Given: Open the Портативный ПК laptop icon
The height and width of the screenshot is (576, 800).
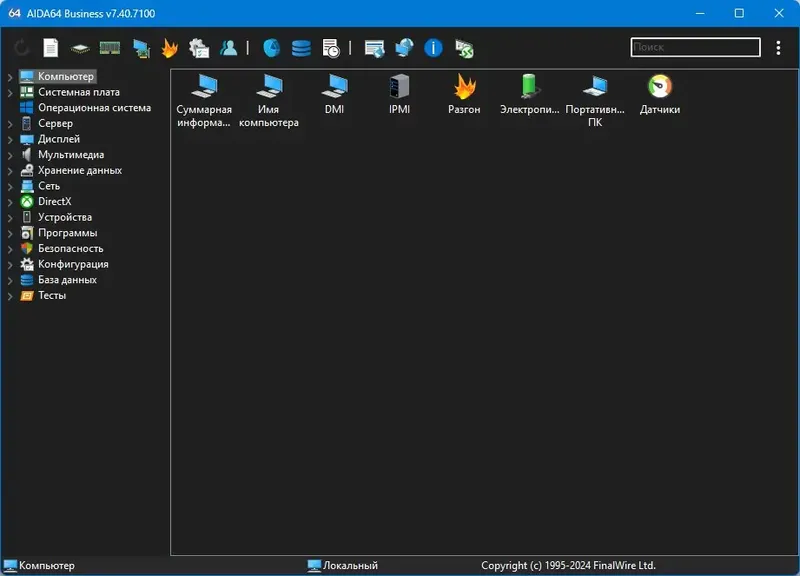Looking at the screenshot, I should [x=594, y=88].
